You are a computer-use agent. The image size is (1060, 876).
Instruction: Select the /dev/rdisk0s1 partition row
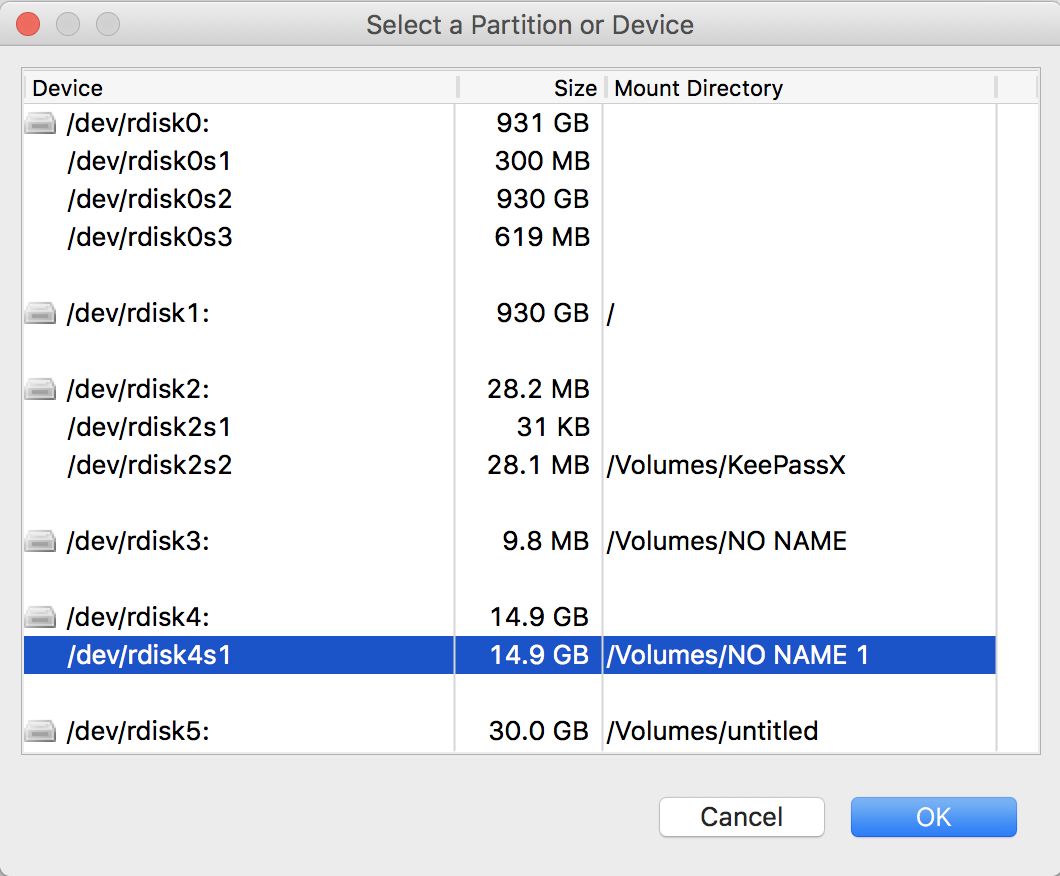[150, 161]
